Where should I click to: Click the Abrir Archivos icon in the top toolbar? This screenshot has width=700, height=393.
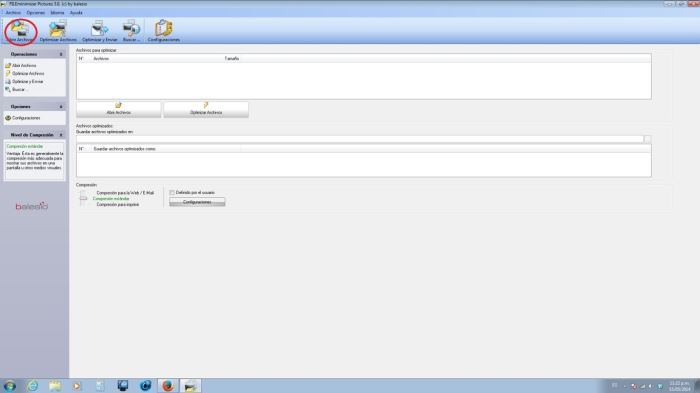(21, 31)
